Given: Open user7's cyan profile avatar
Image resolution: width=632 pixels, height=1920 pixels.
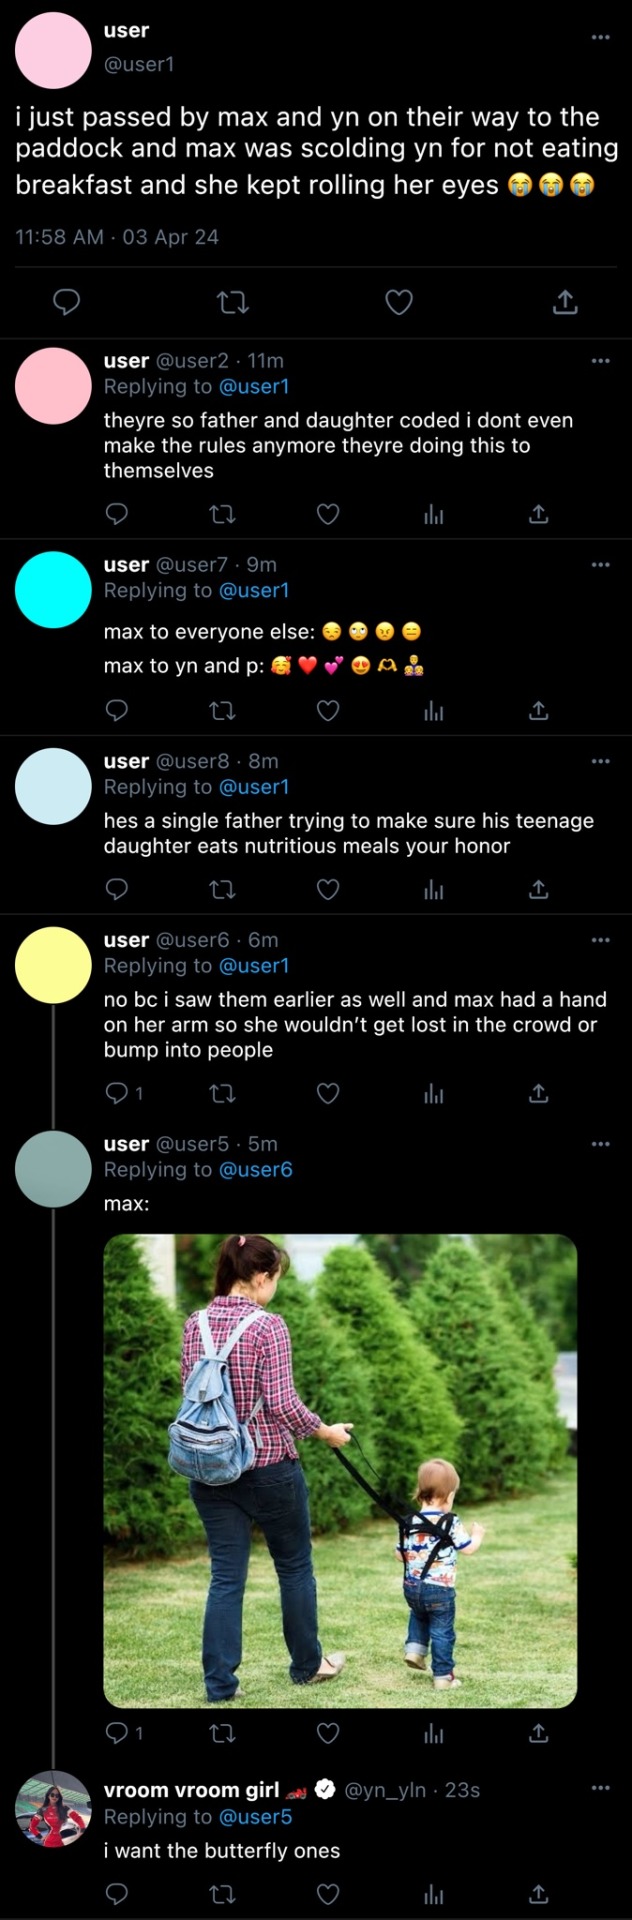Looking at the screenshot, I should coord(53,589).
